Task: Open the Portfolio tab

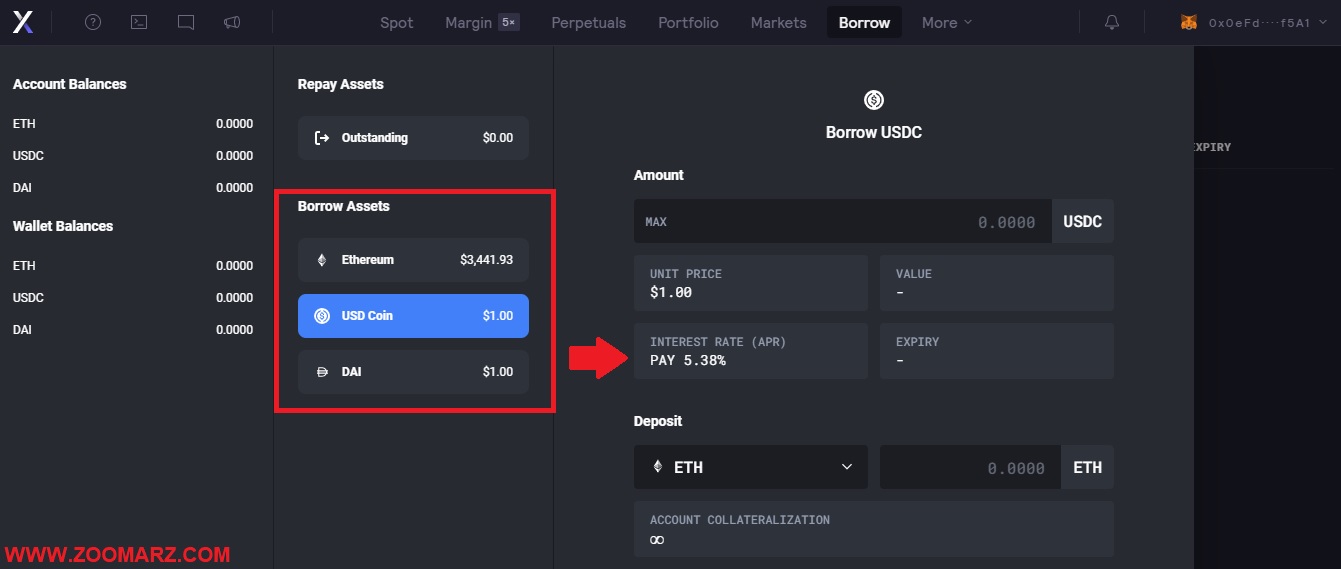Action: (688, 22)
